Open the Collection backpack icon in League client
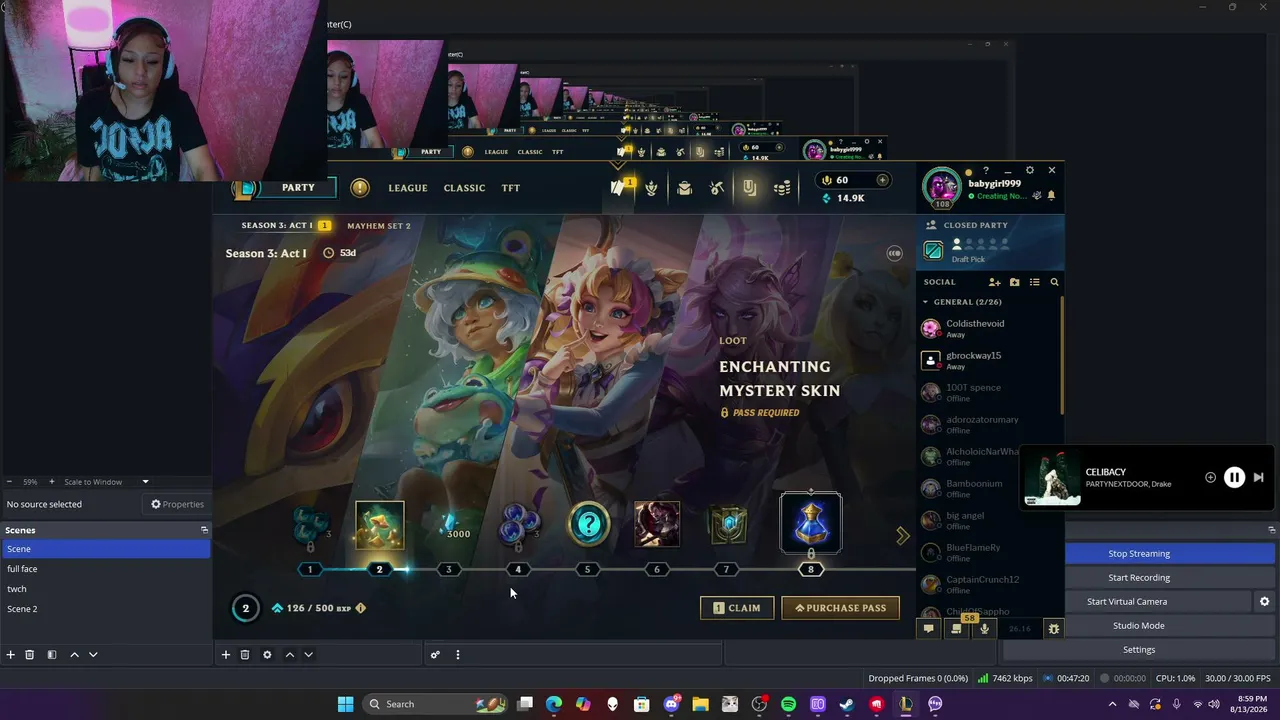 tap(684, 188)
